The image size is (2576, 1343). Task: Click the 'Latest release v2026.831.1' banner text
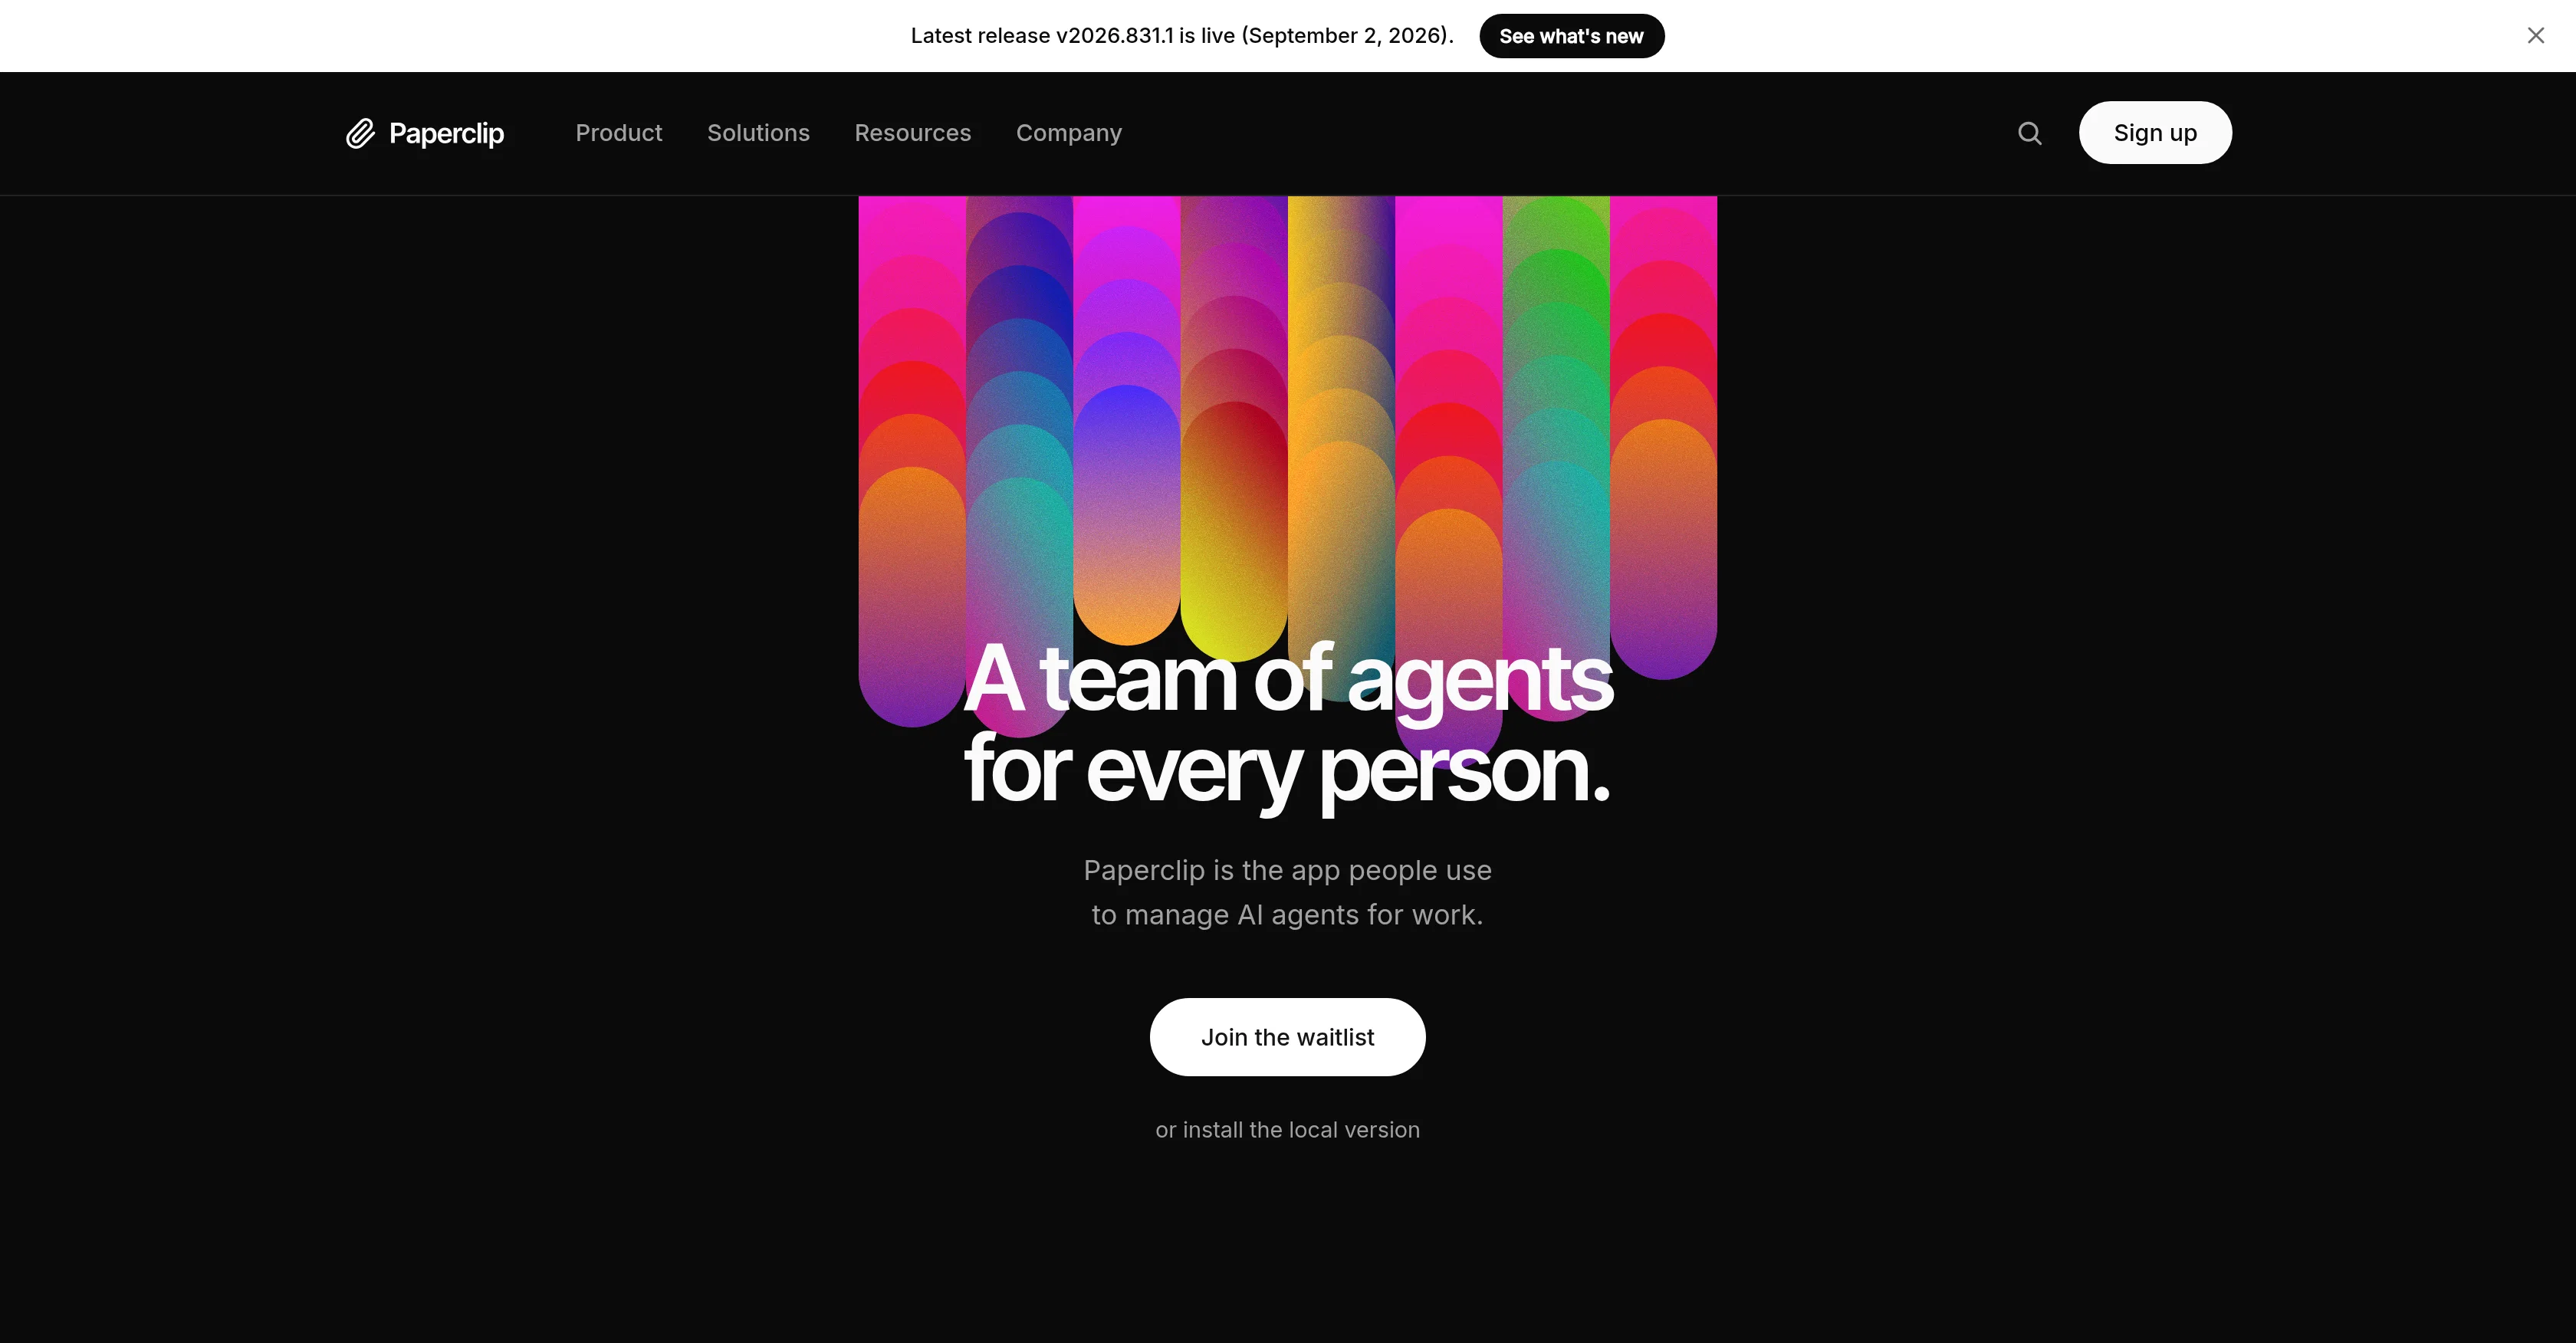tap(1182, 36)
